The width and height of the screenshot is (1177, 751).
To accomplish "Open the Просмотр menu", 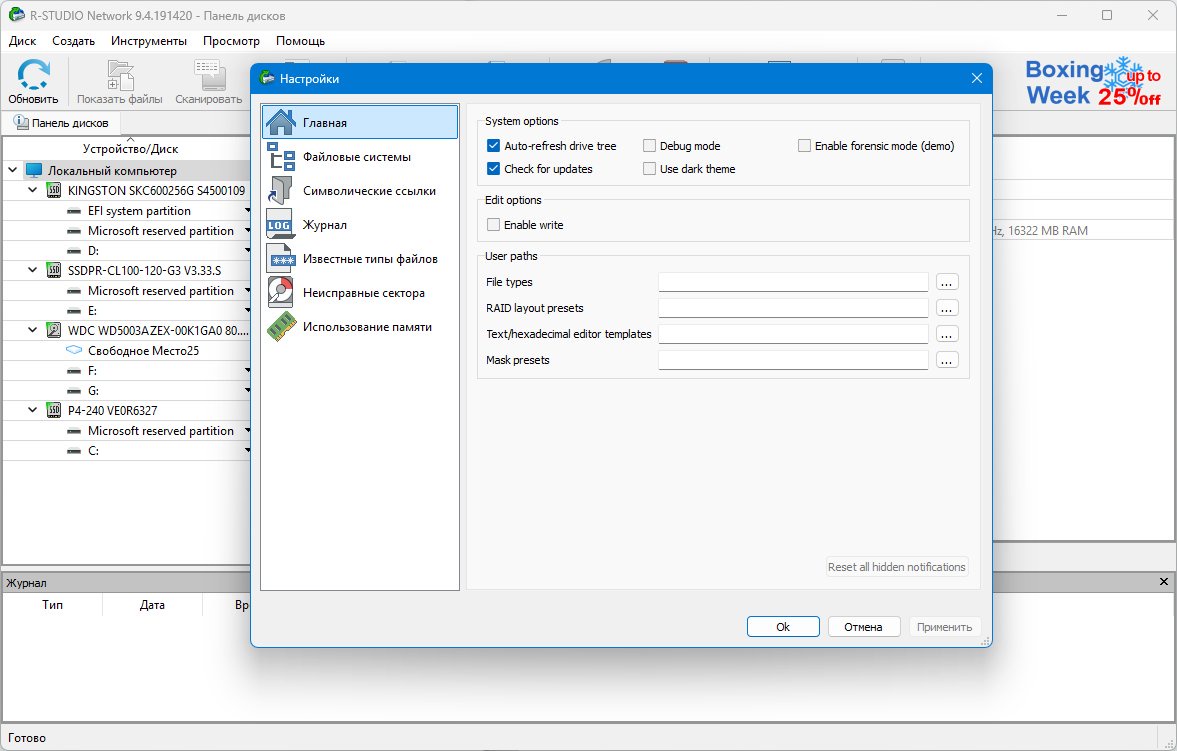I will [231, 41].
